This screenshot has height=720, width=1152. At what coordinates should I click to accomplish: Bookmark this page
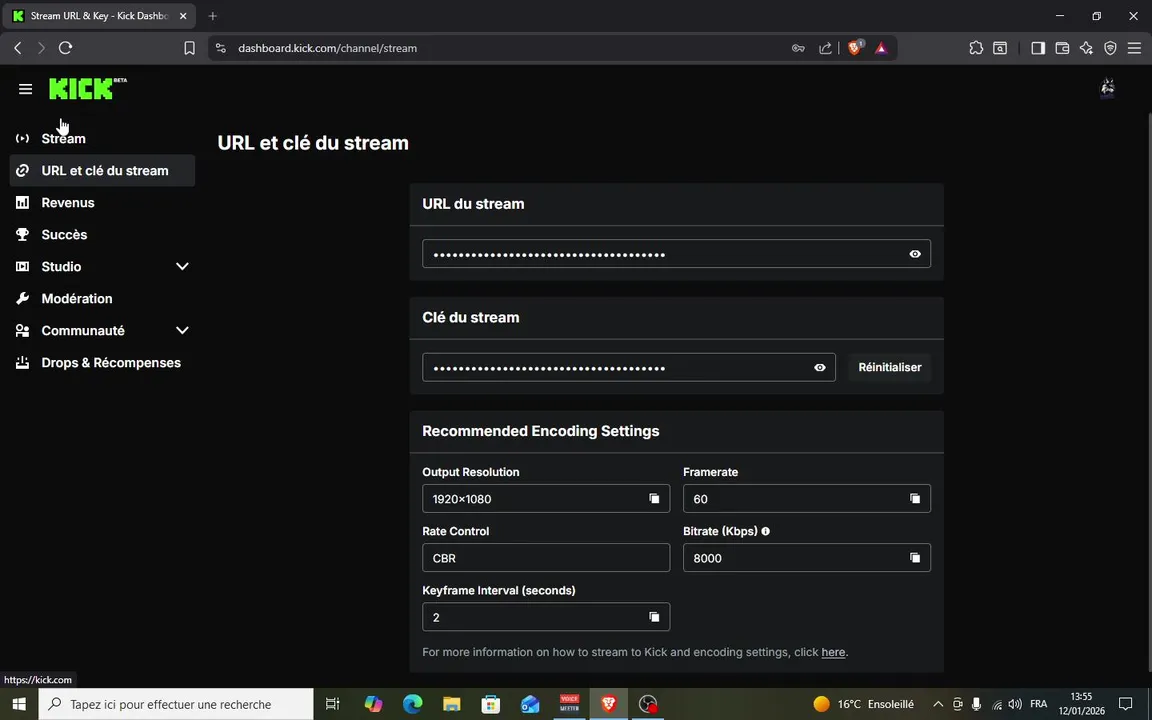coord(190,48)
